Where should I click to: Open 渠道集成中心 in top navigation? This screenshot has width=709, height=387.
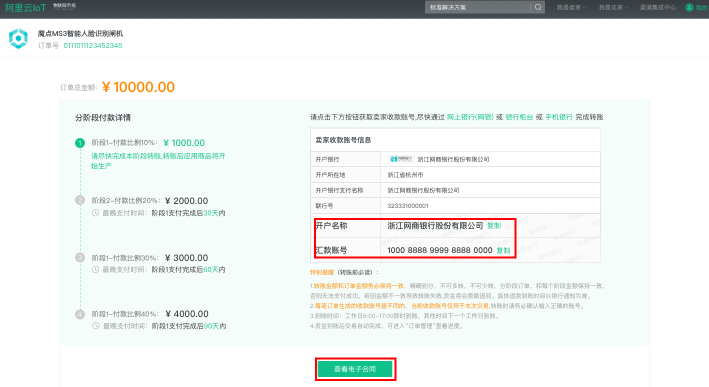click(x=657, y=7)
